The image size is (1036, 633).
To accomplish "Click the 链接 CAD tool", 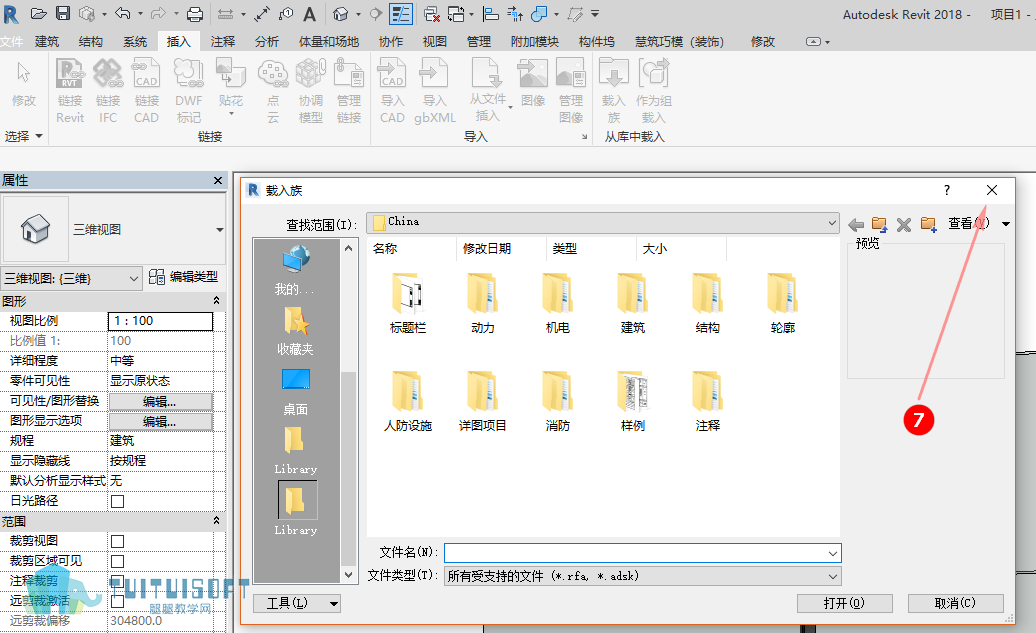I will click(146, 91).
